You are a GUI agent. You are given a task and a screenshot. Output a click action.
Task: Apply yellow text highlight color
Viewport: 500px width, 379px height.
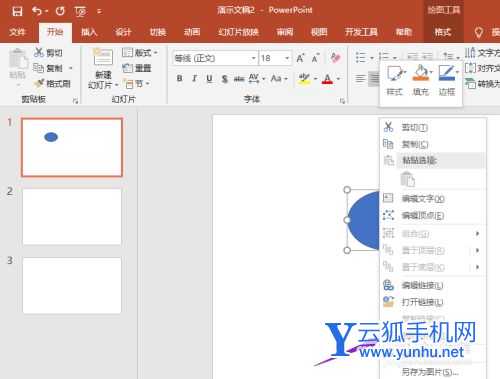(x=304, y=79)
